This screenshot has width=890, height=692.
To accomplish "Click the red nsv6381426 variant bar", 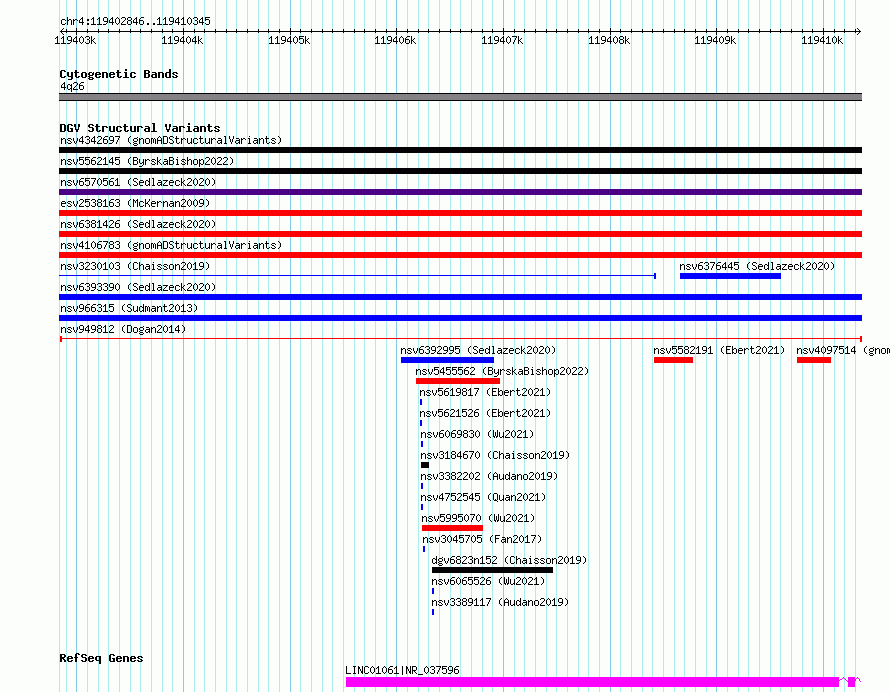I will pos(460,234).
